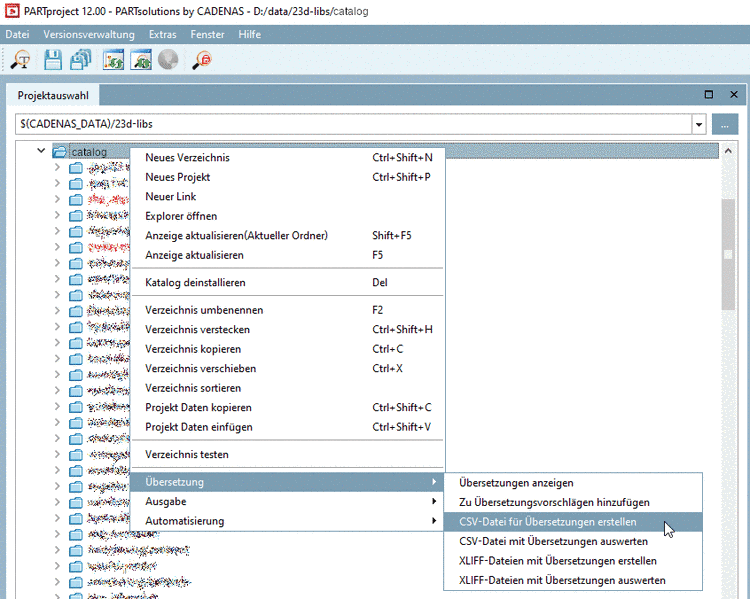The height and width of the screenshot is (599, 750).
Task: Click the Save All multiple disks icon
Action: pyautogui.click(x=81, y=60)
